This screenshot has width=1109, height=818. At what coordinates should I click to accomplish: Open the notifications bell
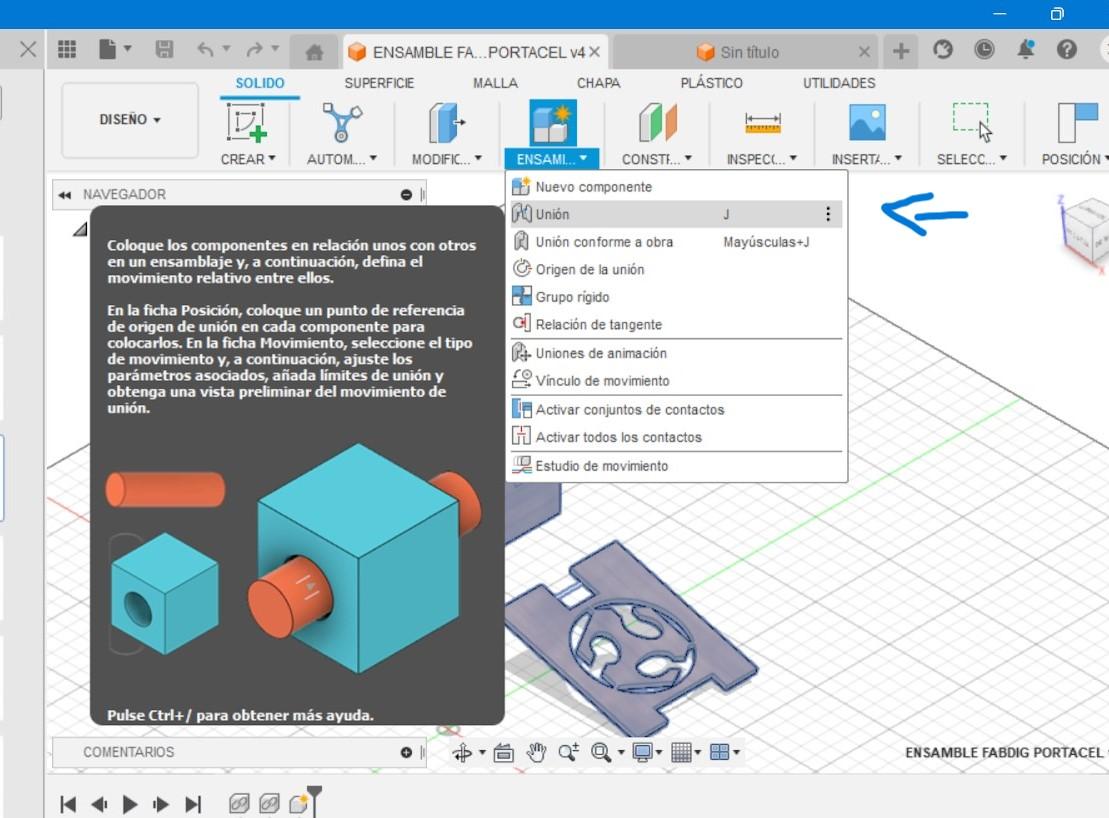[x=1026, y=49]
